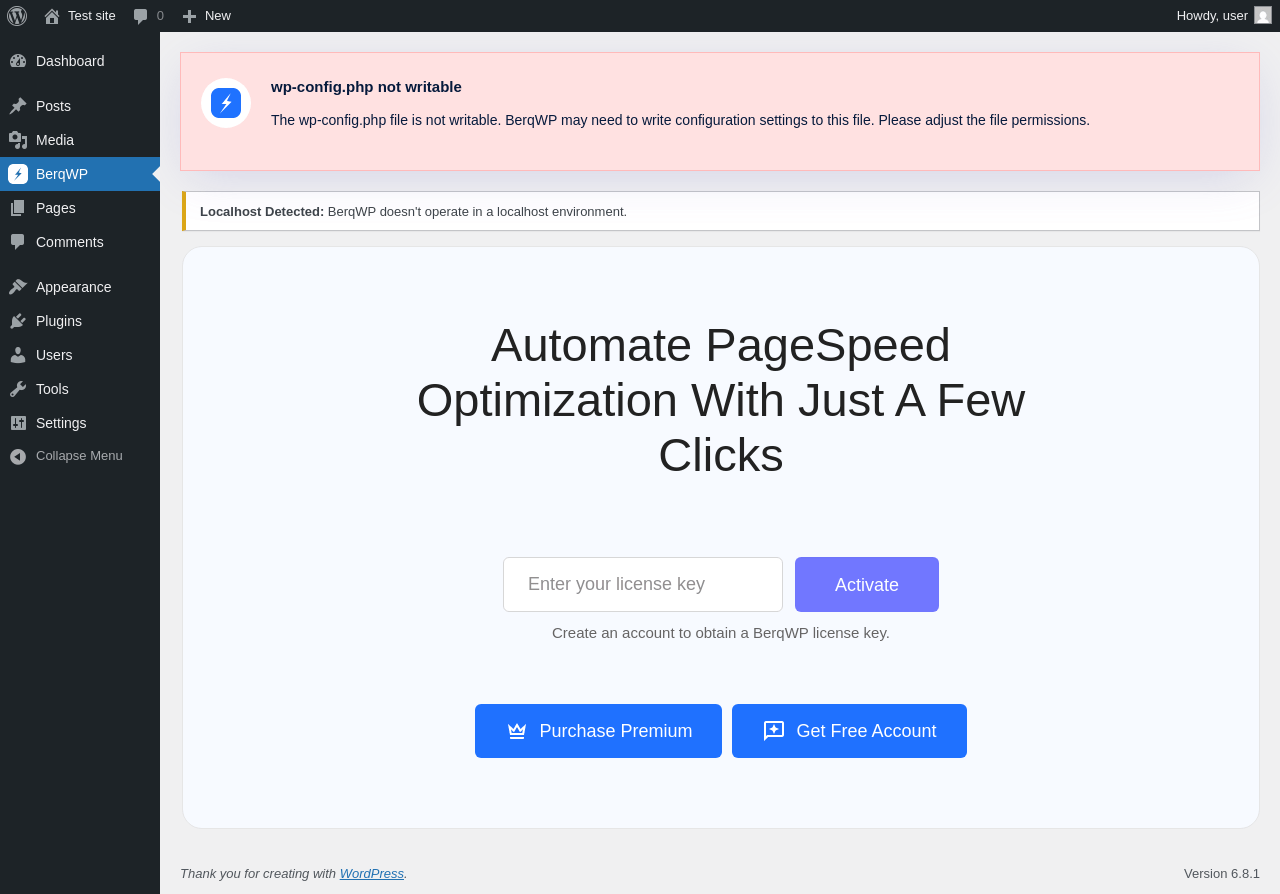Focus the license key input field
The image size is (1280, 894).
643,584
